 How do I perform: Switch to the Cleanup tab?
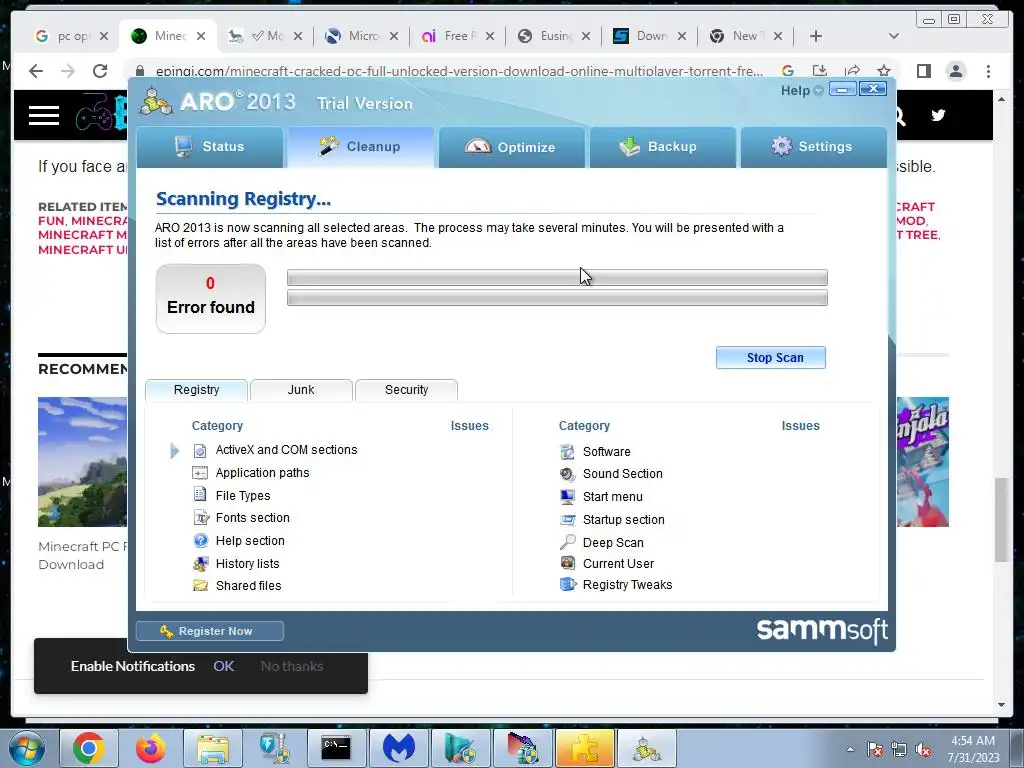(360, 147)
